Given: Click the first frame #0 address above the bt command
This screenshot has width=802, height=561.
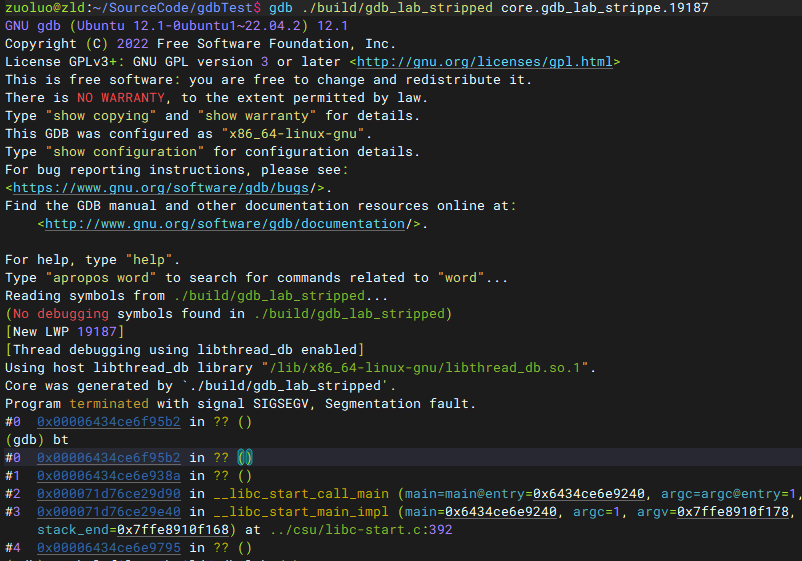Looking at the screenshot, I should (x=108, y=422).
